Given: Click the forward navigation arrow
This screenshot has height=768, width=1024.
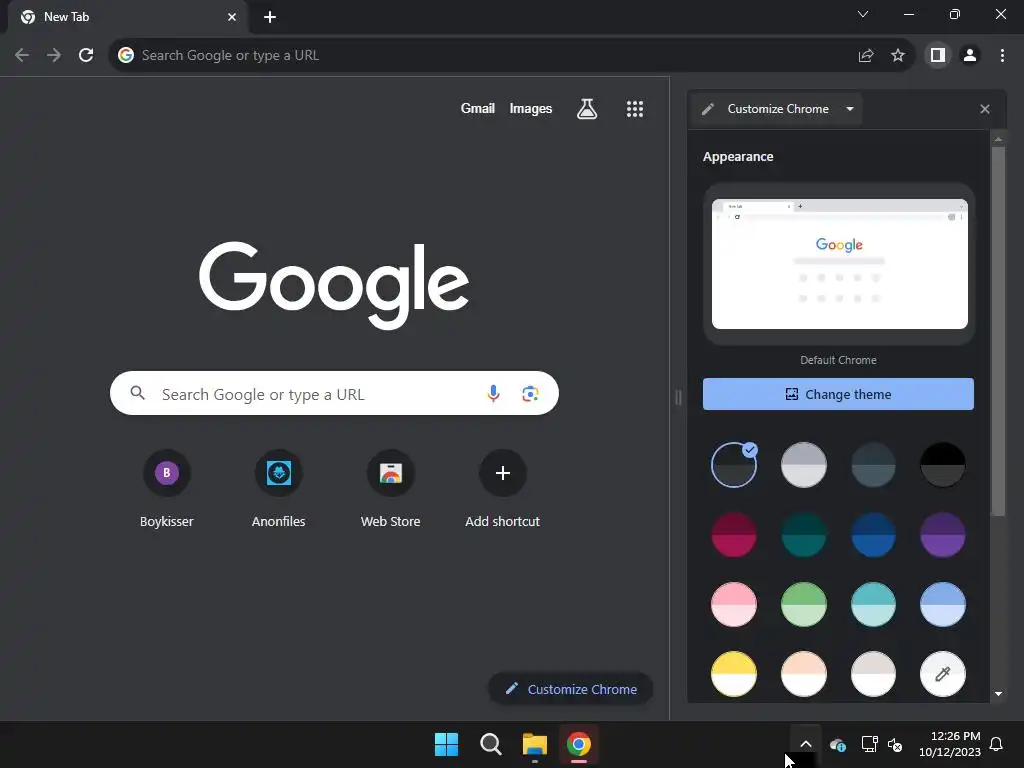Looking at the screenshot, I should 54,56.
